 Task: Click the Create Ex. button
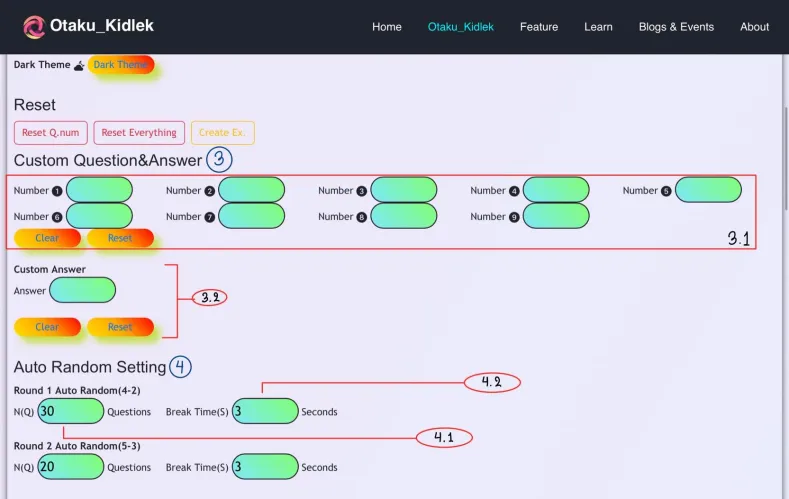coord(222,133)
